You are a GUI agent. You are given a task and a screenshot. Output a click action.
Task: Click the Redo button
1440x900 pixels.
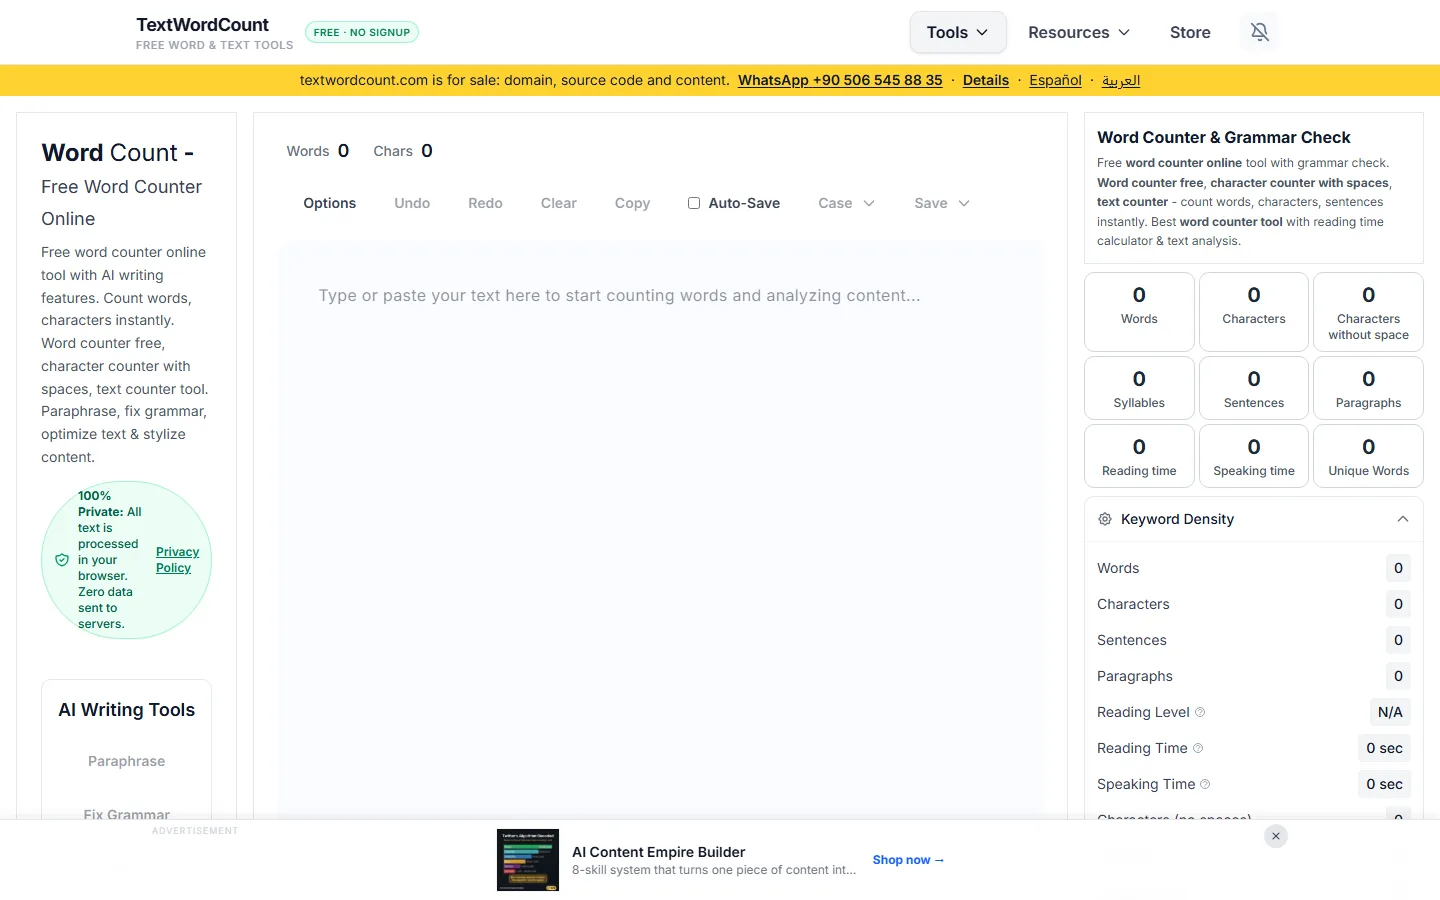coord(485,203)
